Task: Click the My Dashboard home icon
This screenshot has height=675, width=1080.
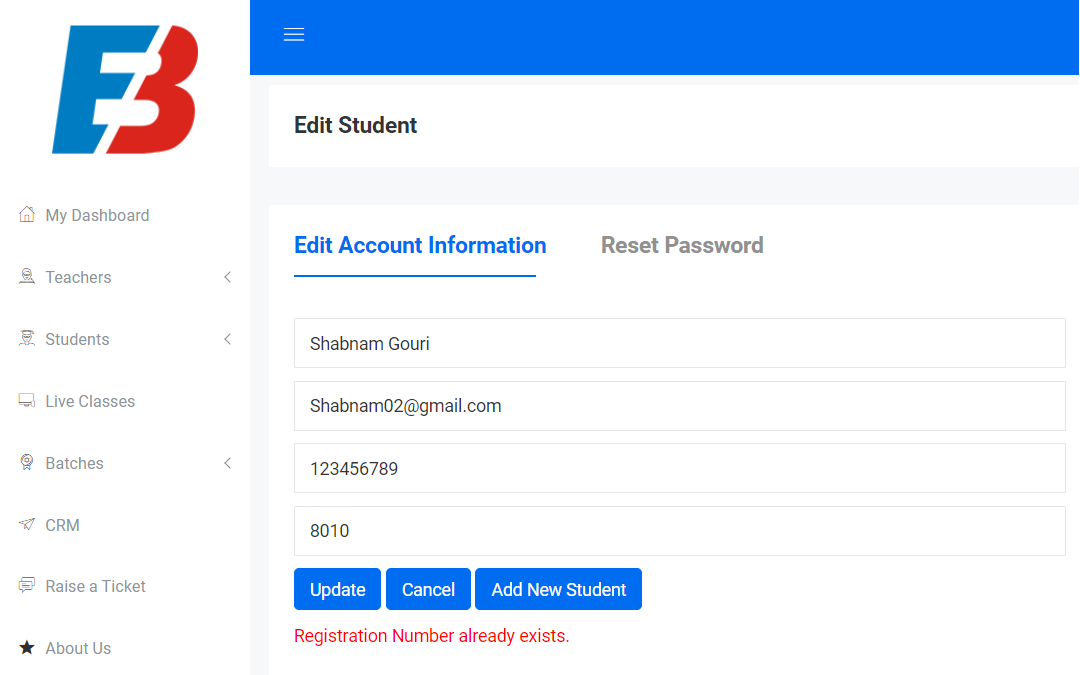Action: pos(27,215)
